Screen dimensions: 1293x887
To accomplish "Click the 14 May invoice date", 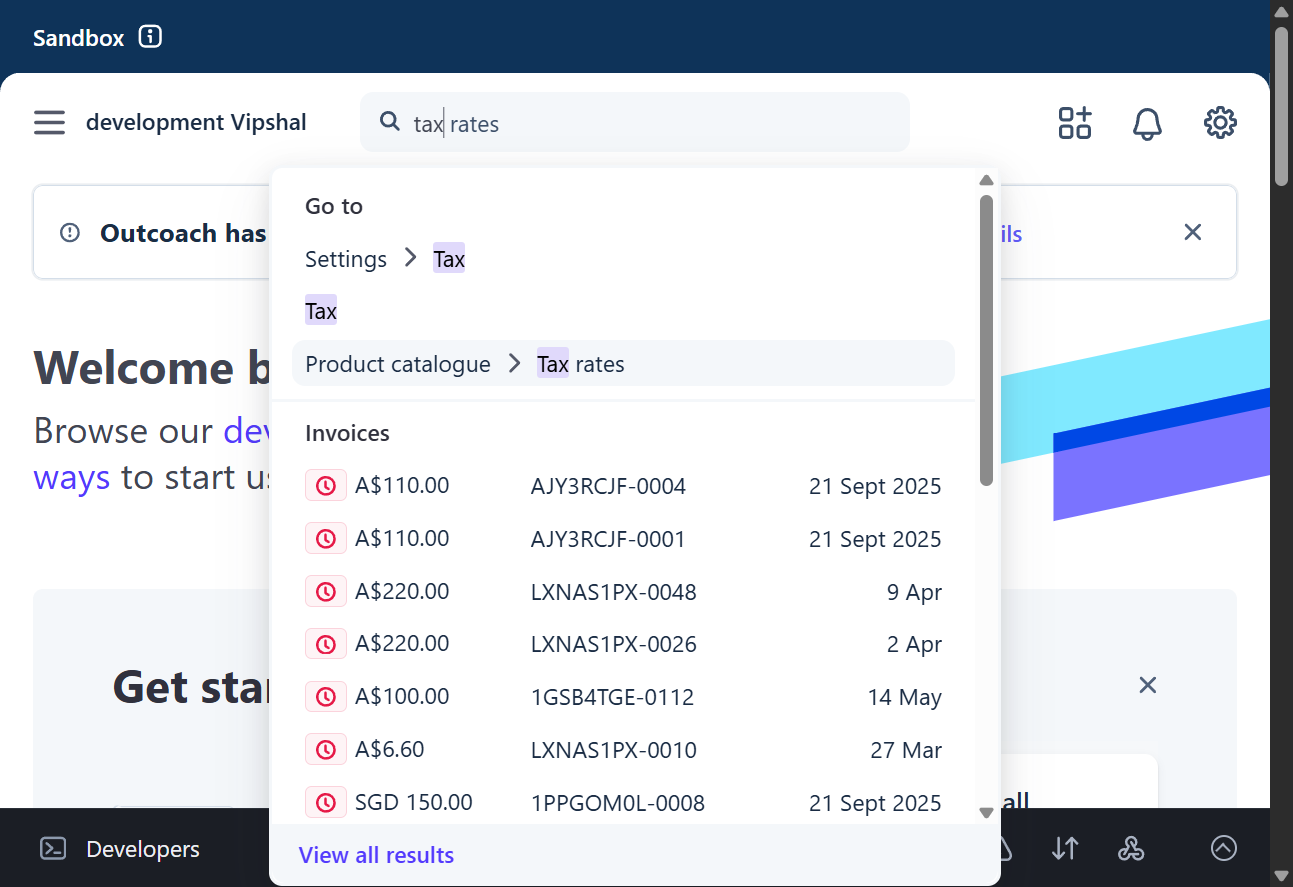I will (904, 697).
